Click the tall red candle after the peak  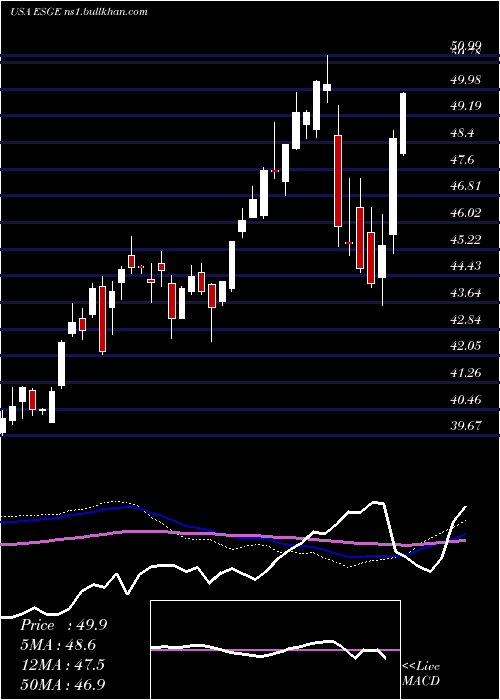pos(338,181)
